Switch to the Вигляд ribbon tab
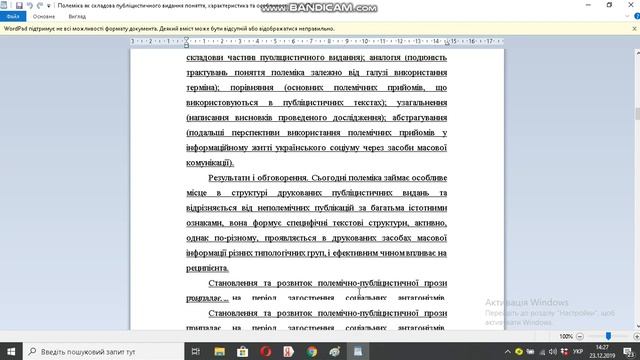The image size is (640, 360). tap(77, 17)
